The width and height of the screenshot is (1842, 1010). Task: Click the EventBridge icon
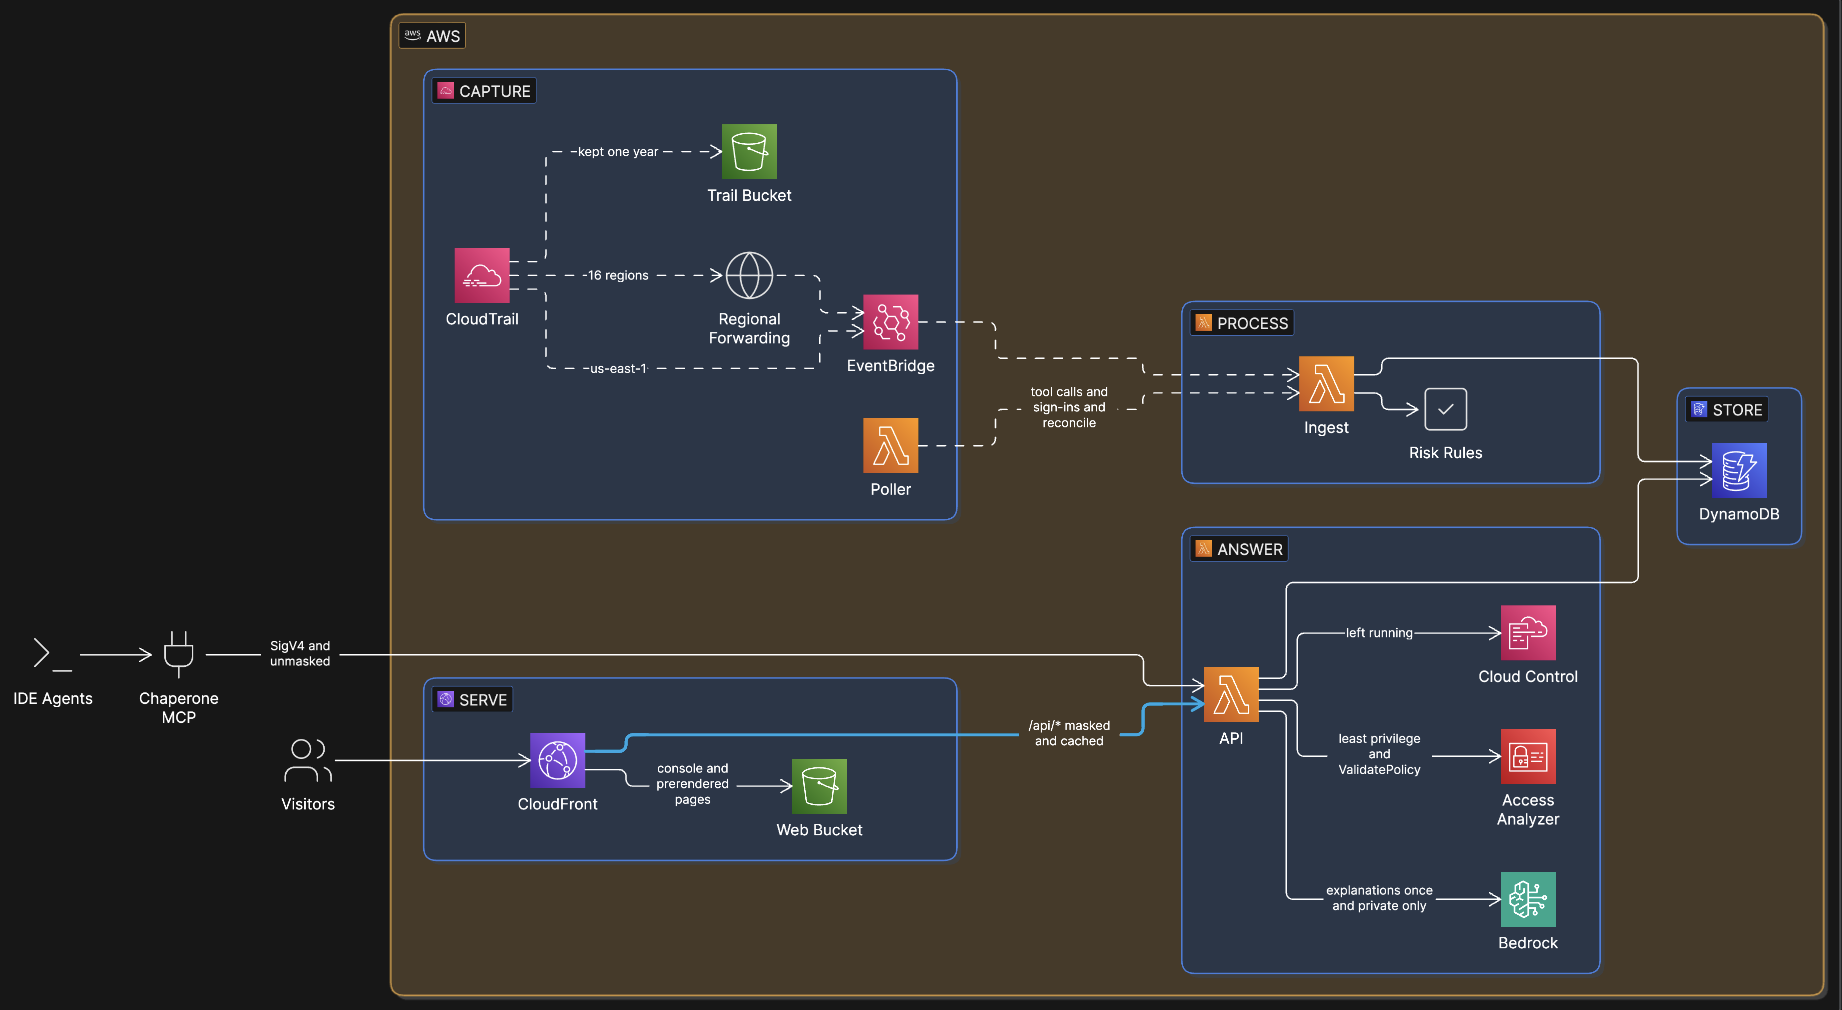tap(890, 322)
